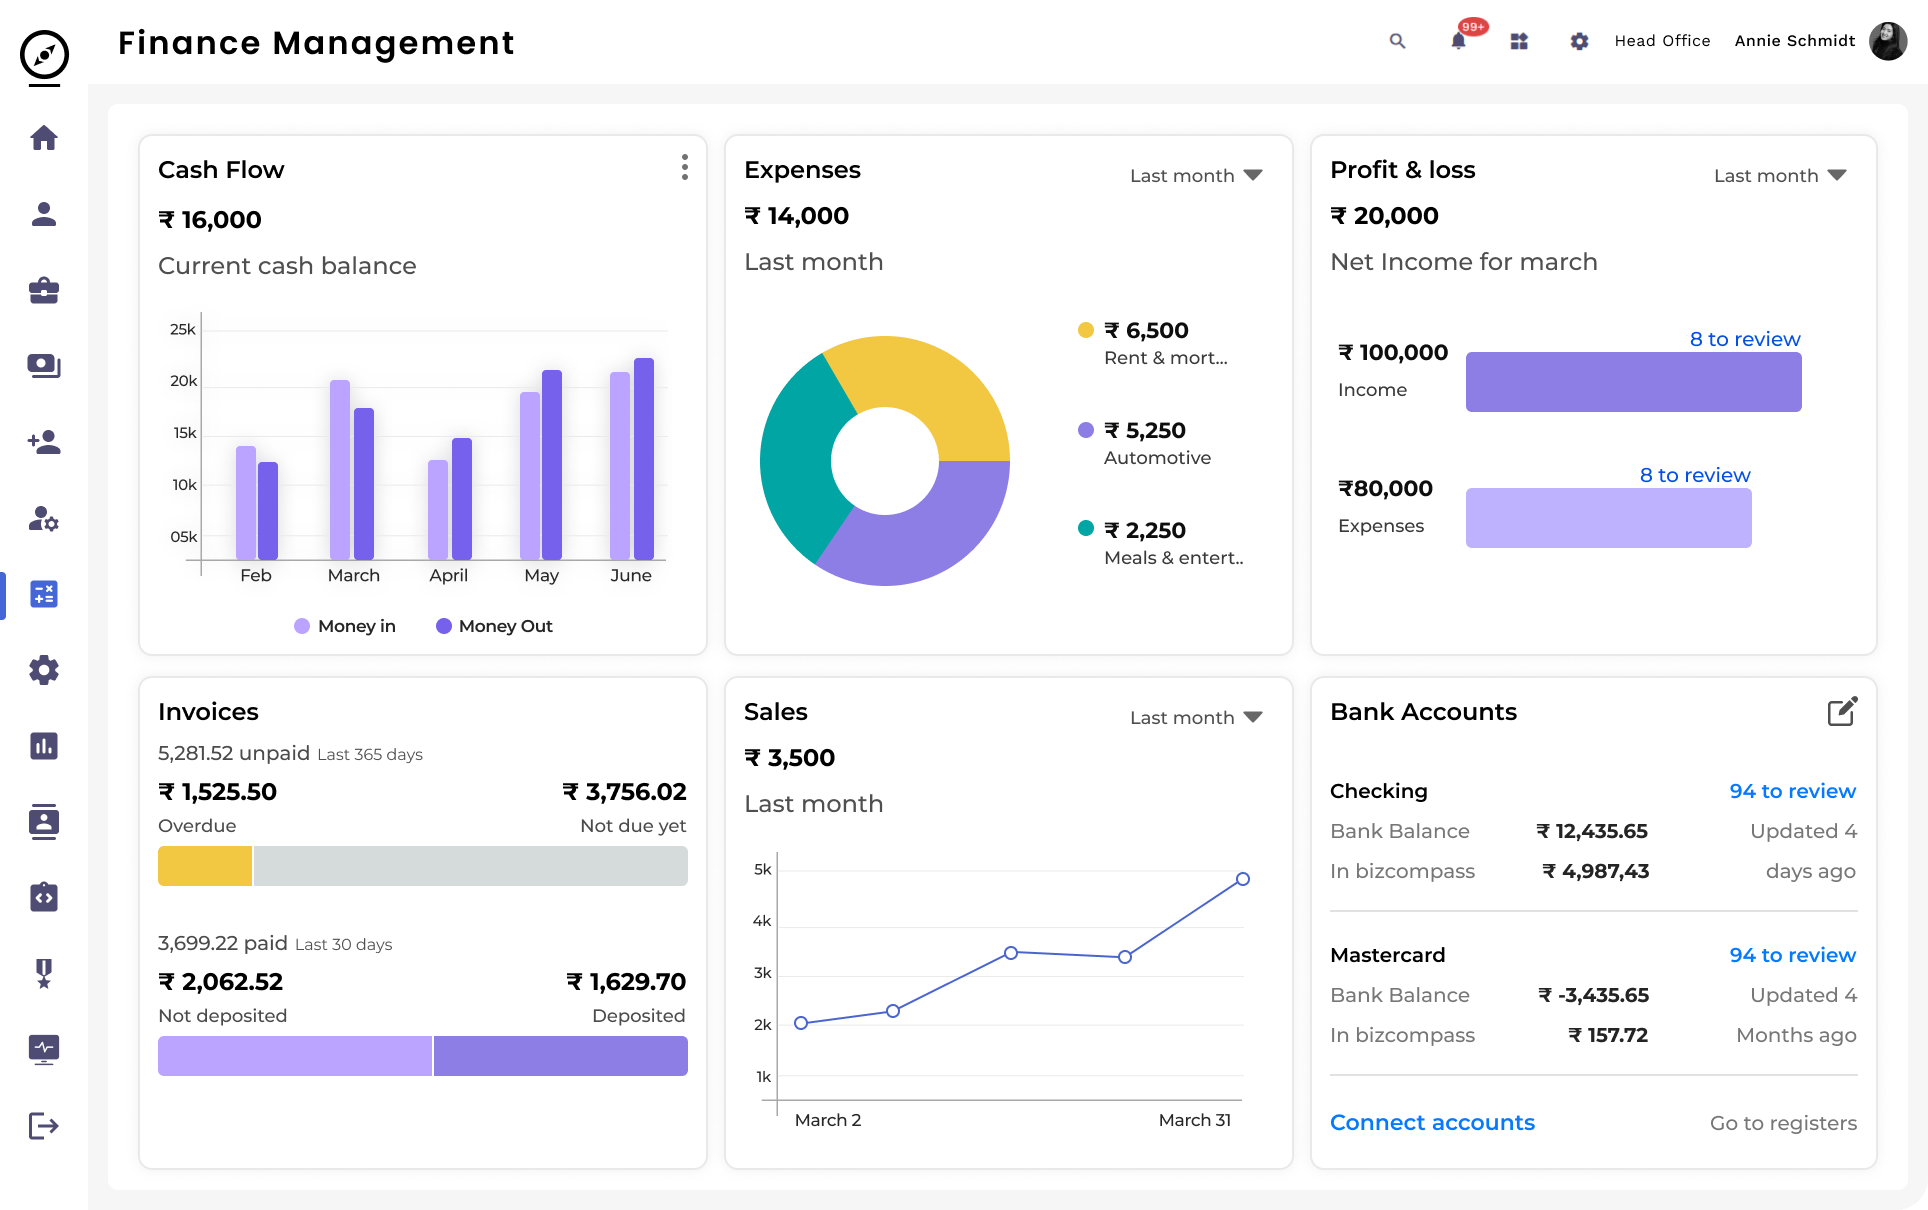Open the gear settings icon in sidebar
Screen dimensions: 1928x1210
[x=44, y=670]
